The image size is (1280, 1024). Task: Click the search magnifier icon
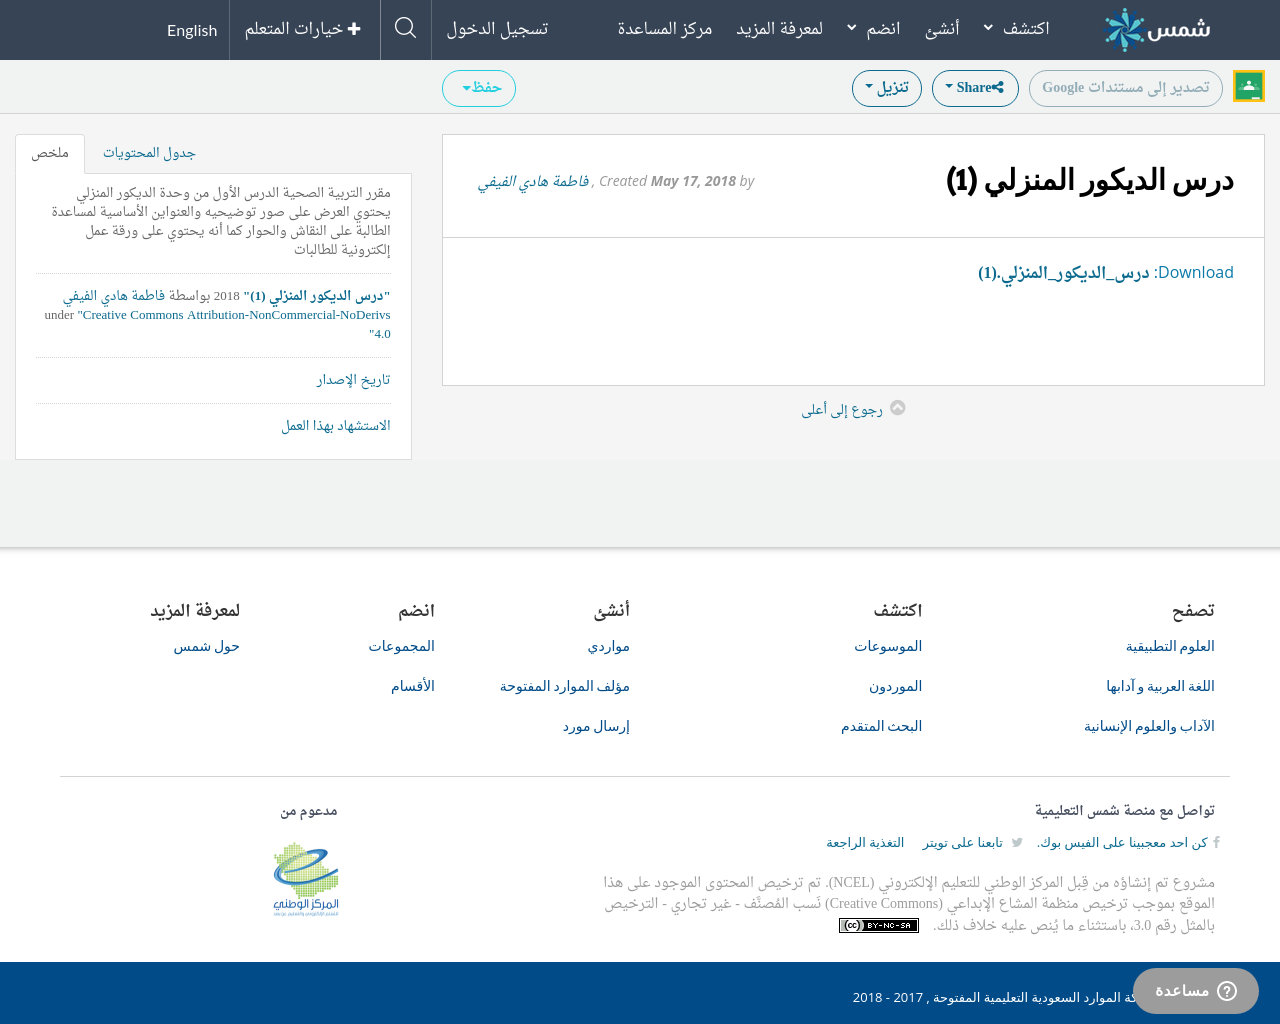click(405, 28)
